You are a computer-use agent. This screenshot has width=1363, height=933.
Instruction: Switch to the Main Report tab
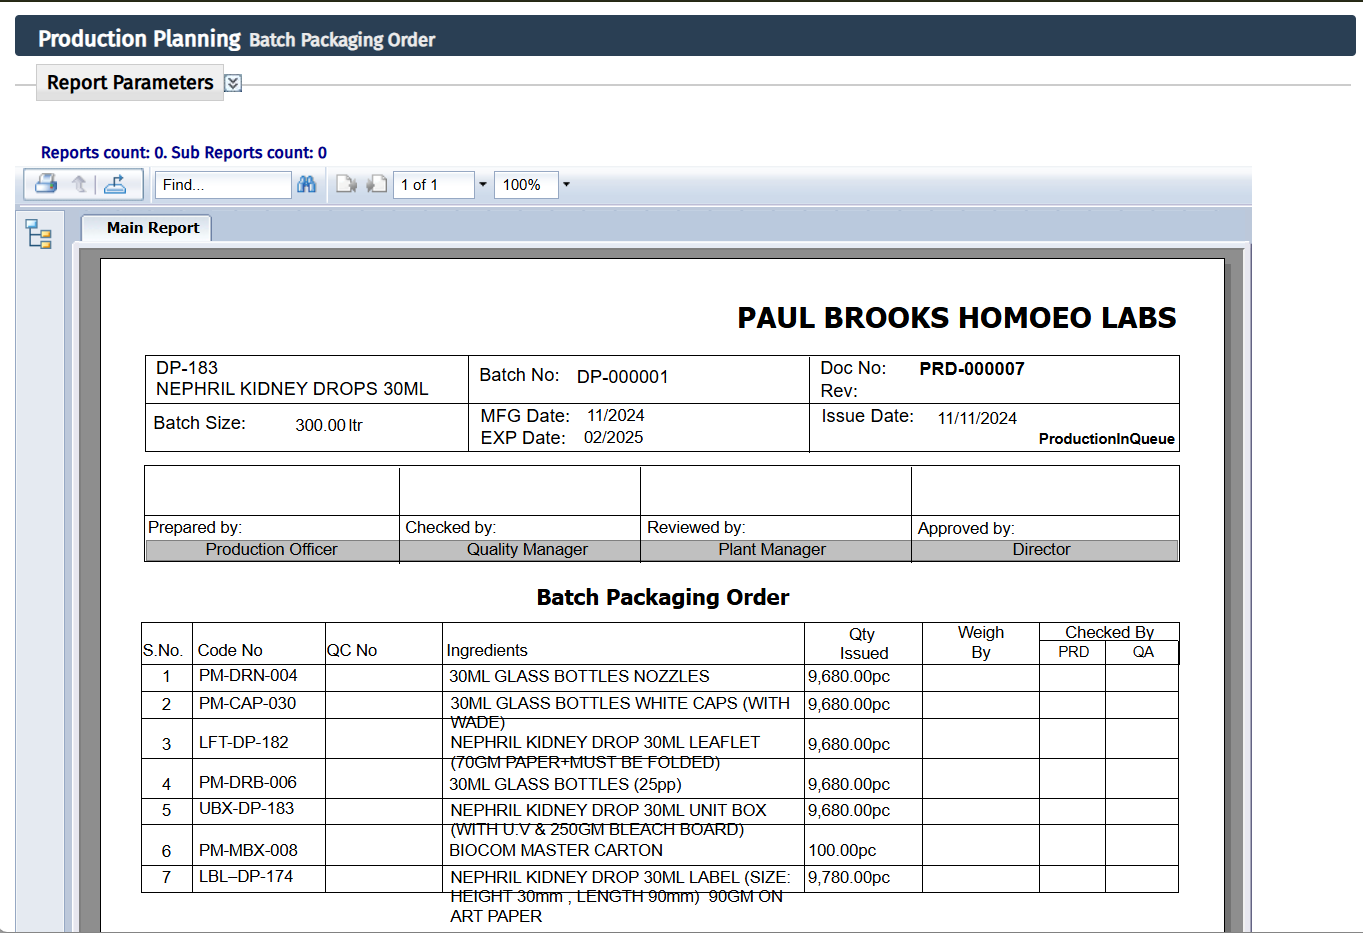(153, 228)
